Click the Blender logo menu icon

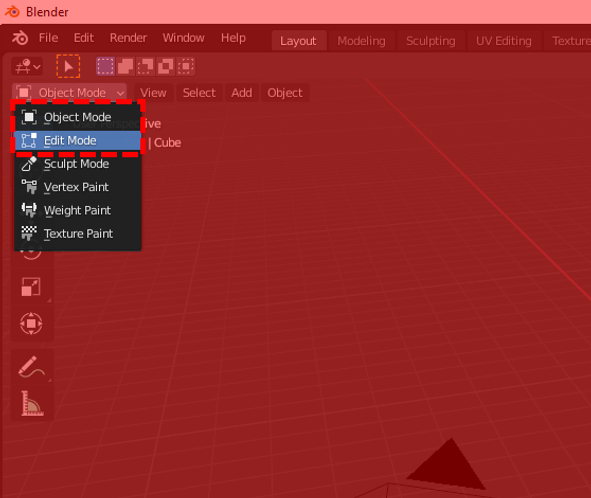pyautogui.click(x=20, y=38)
